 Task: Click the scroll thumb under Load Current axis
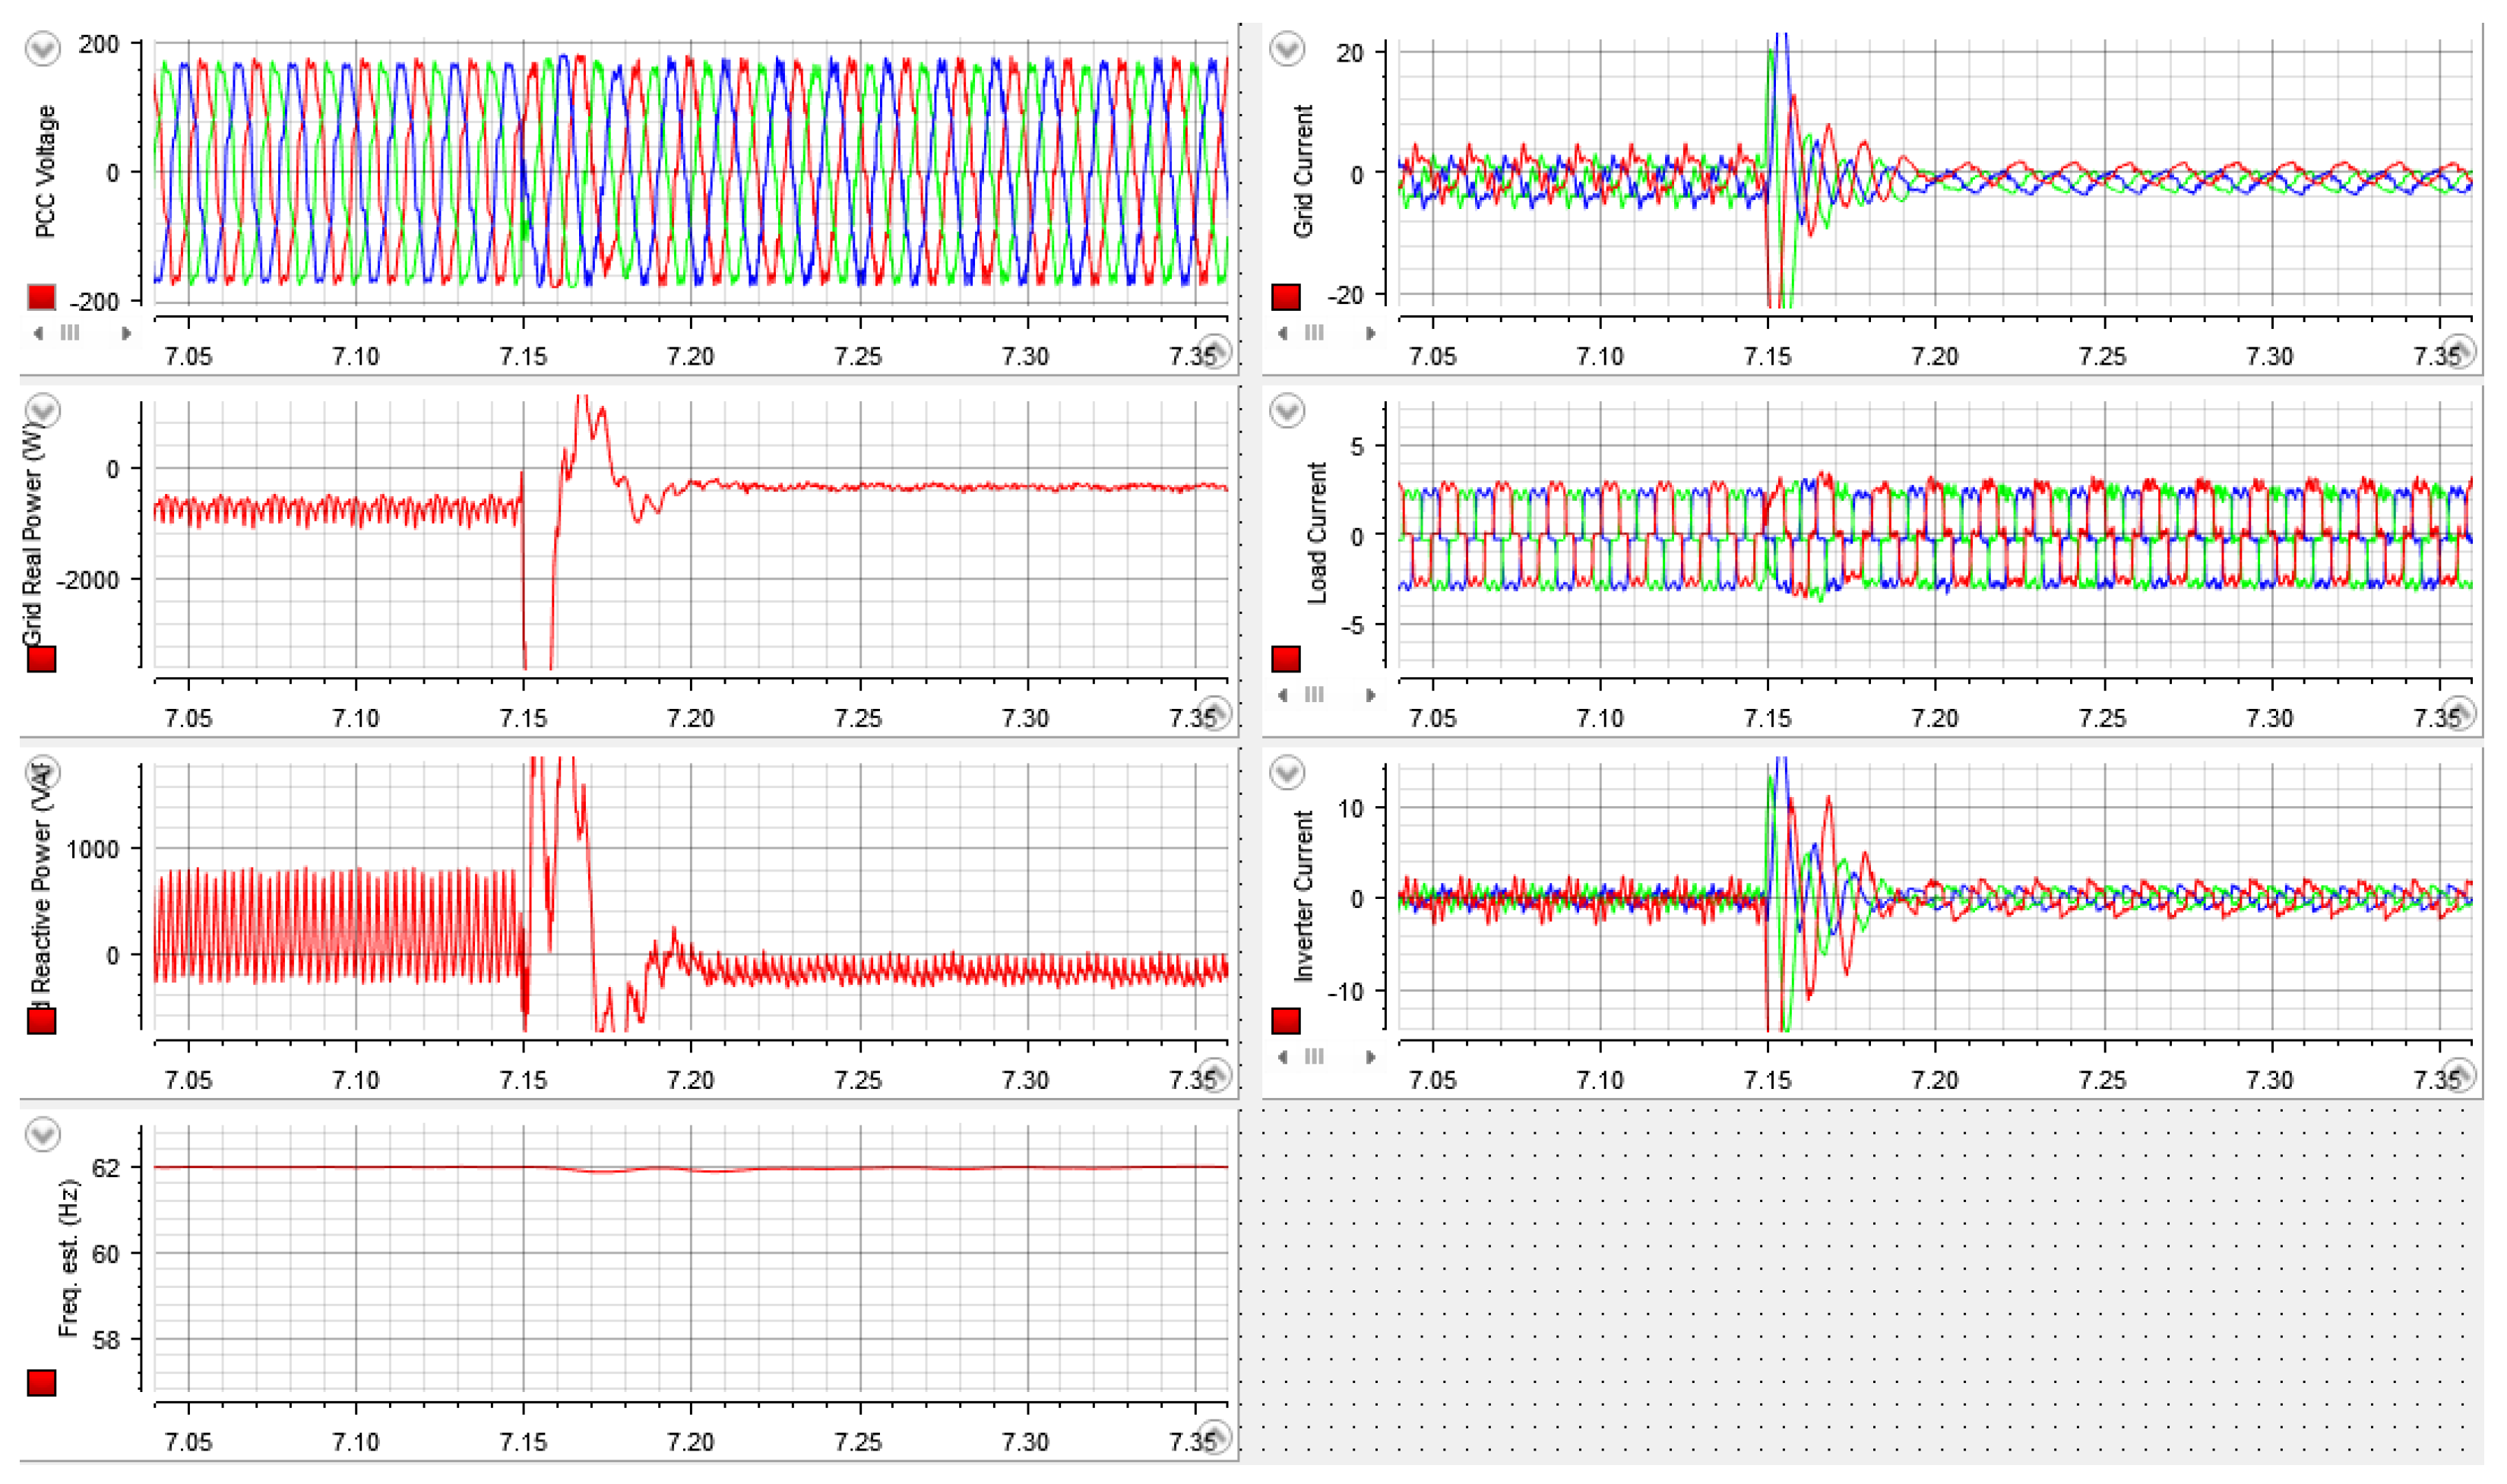point(1314,695)
